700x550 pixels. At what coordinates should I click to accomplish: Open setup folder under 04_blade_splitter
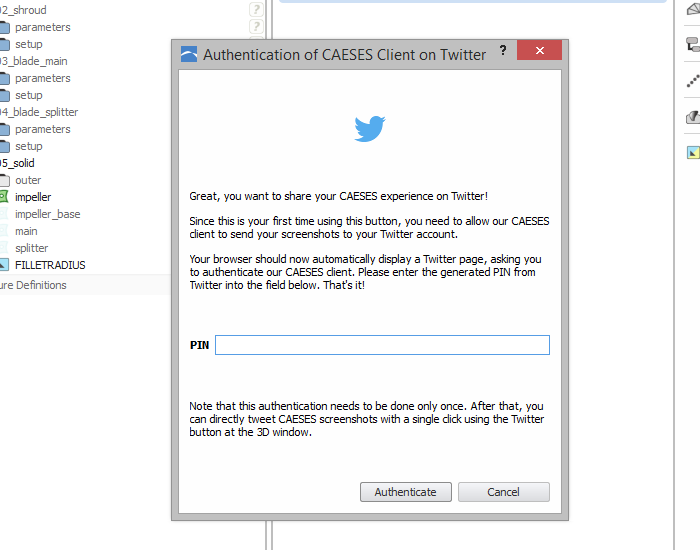pyautogui.click(x=29, y=146)
